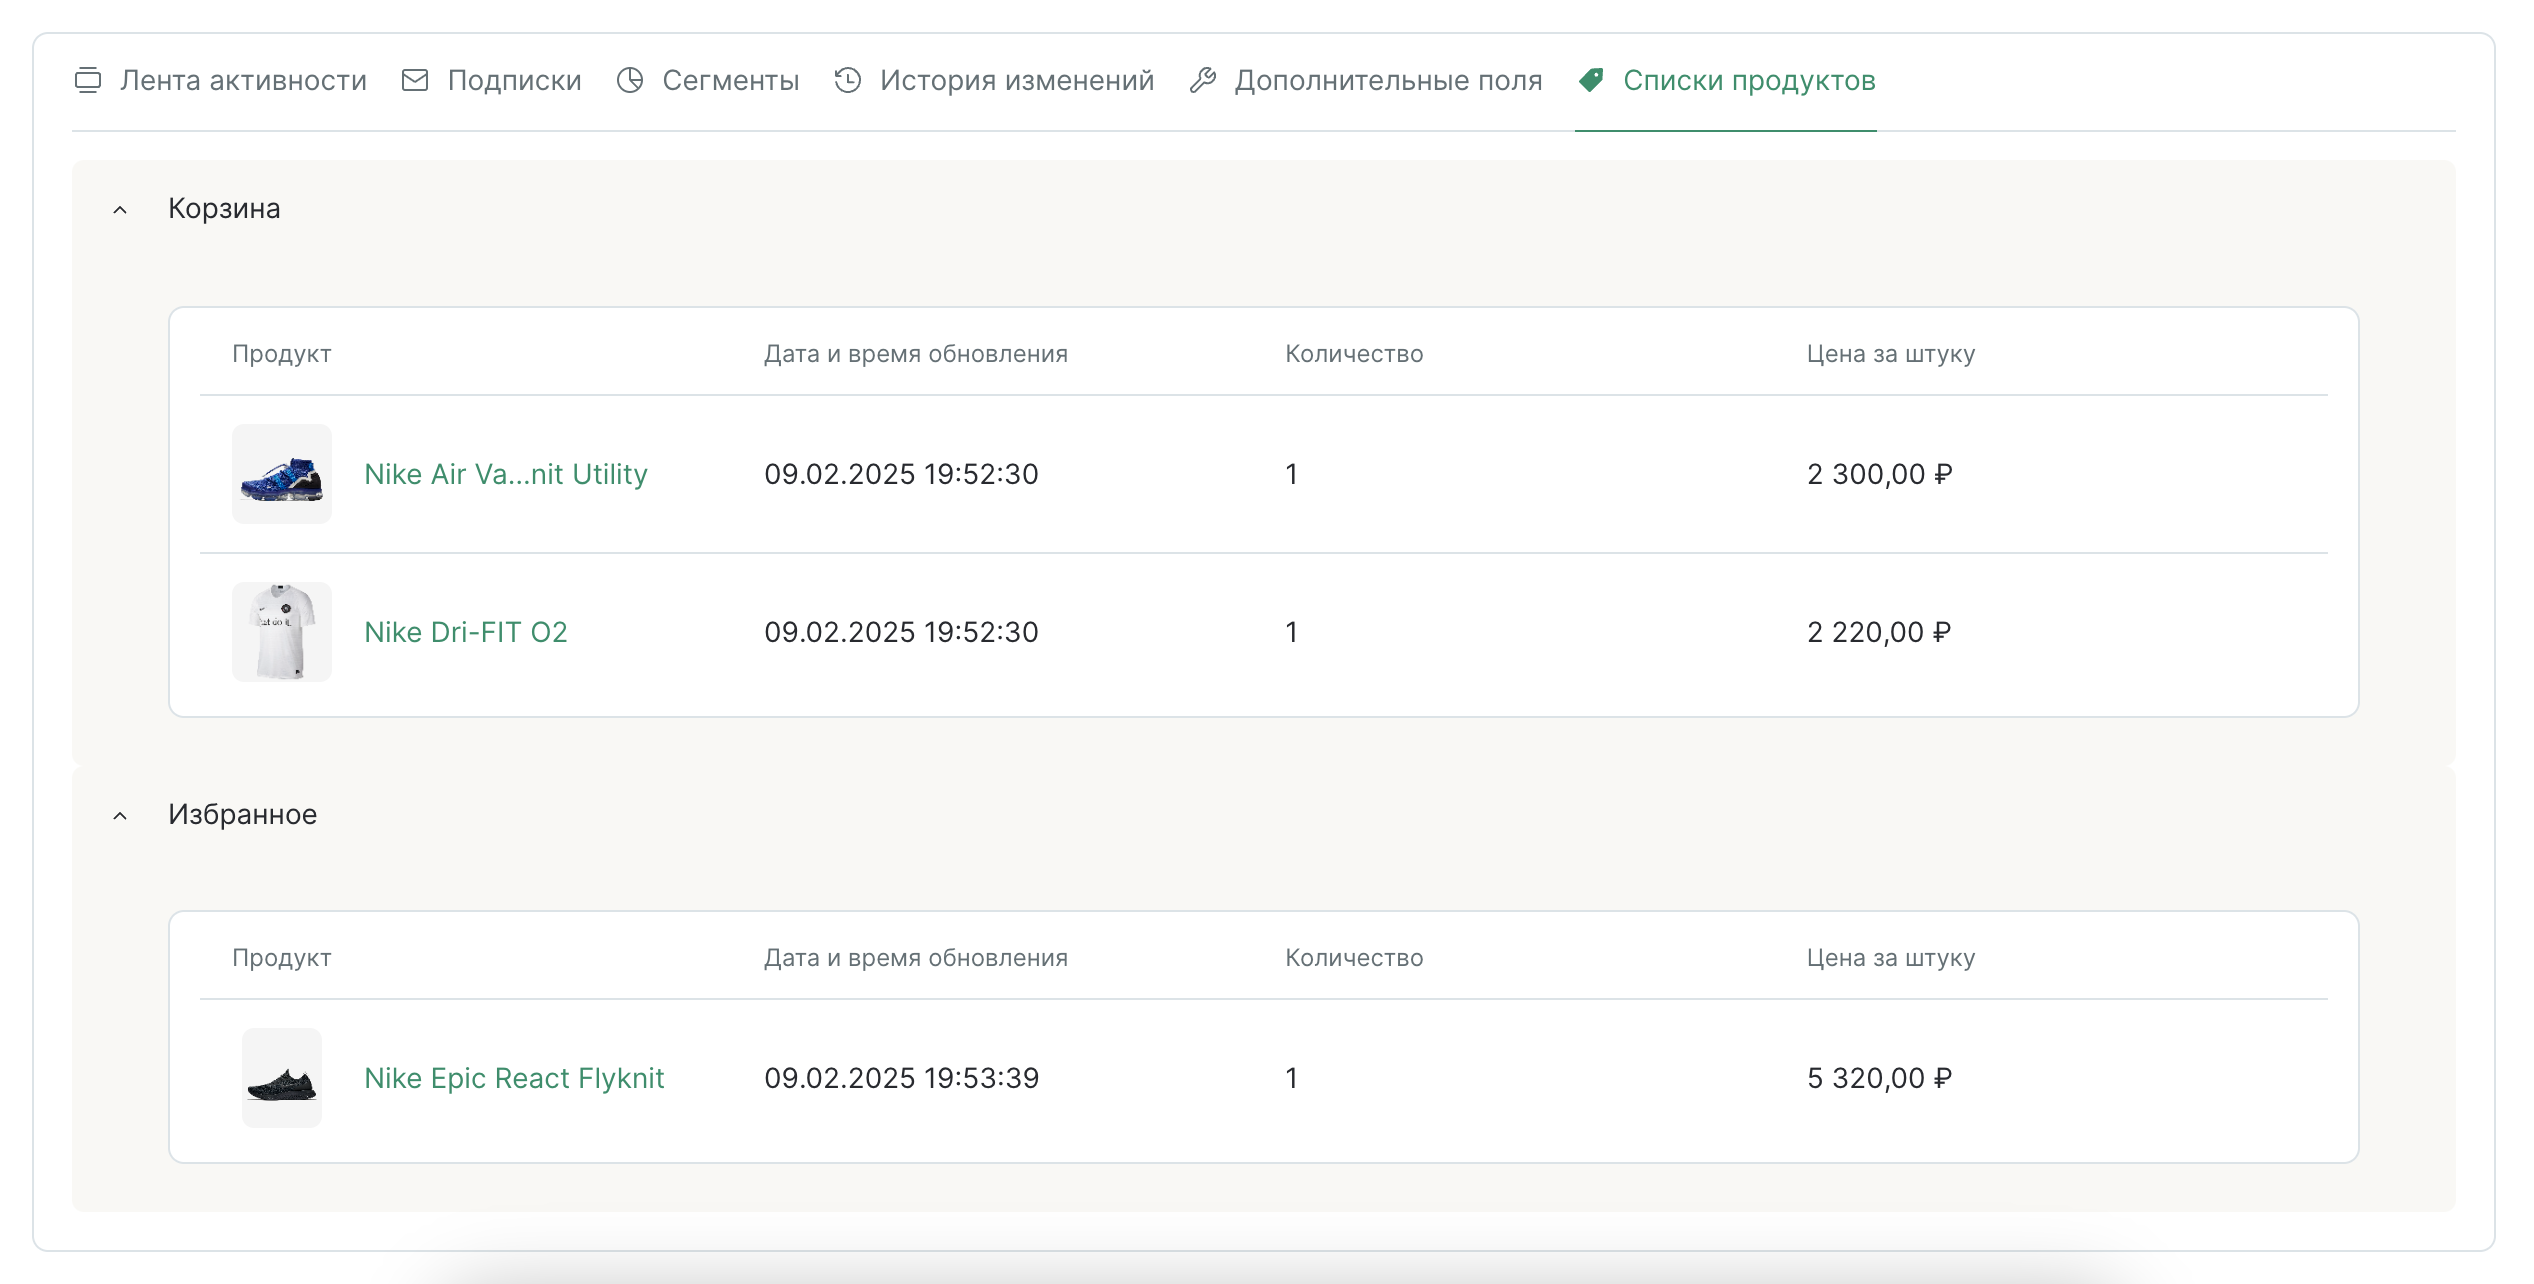Click the Корзина section title

(224, 208)
